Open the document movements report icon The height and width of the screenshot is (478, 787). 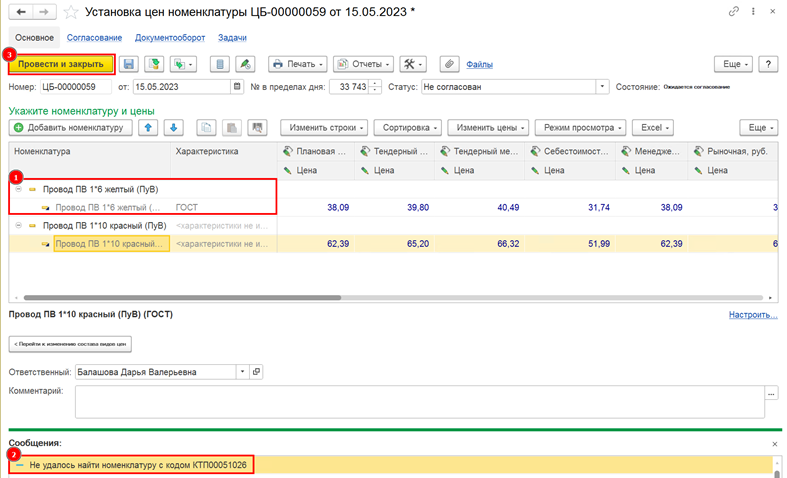tap(219, 64)
